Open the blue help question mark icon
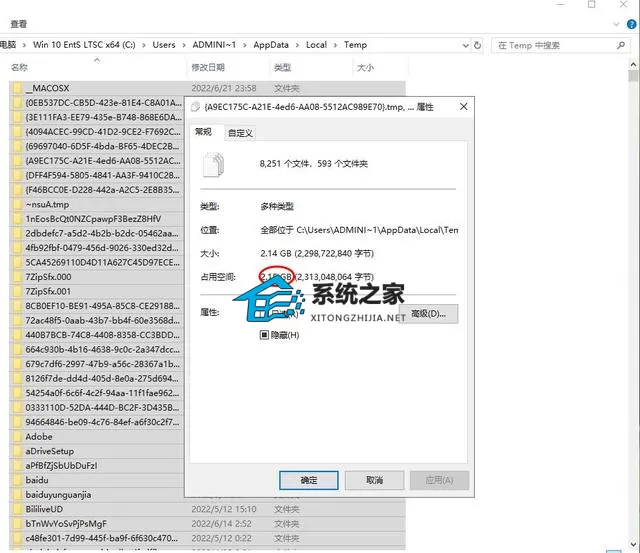Screen dimensions: 640x553 631,24
